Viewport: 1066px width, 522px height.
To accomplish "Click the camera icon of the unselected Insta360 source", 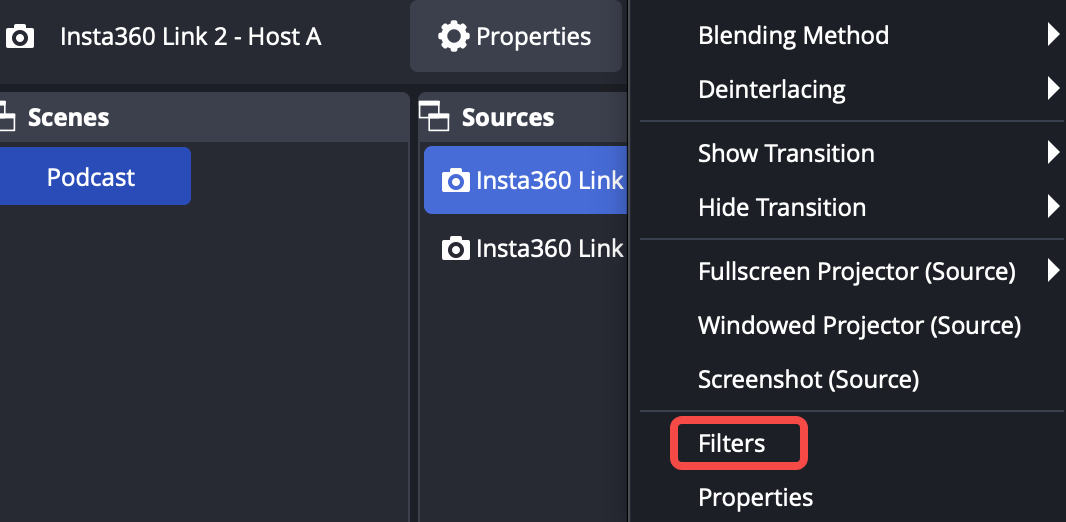I will pos(456,248).
